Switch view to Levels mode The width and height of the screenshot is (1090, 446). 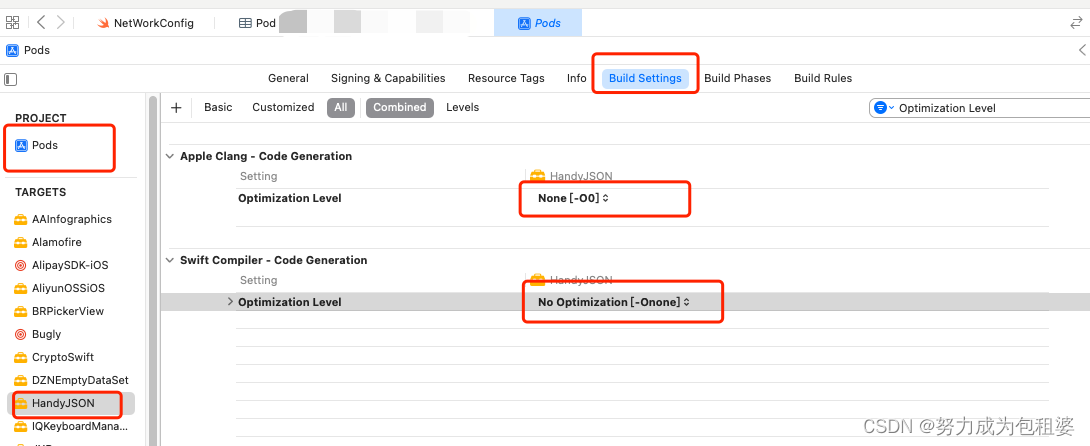click(x=462, y=107)
